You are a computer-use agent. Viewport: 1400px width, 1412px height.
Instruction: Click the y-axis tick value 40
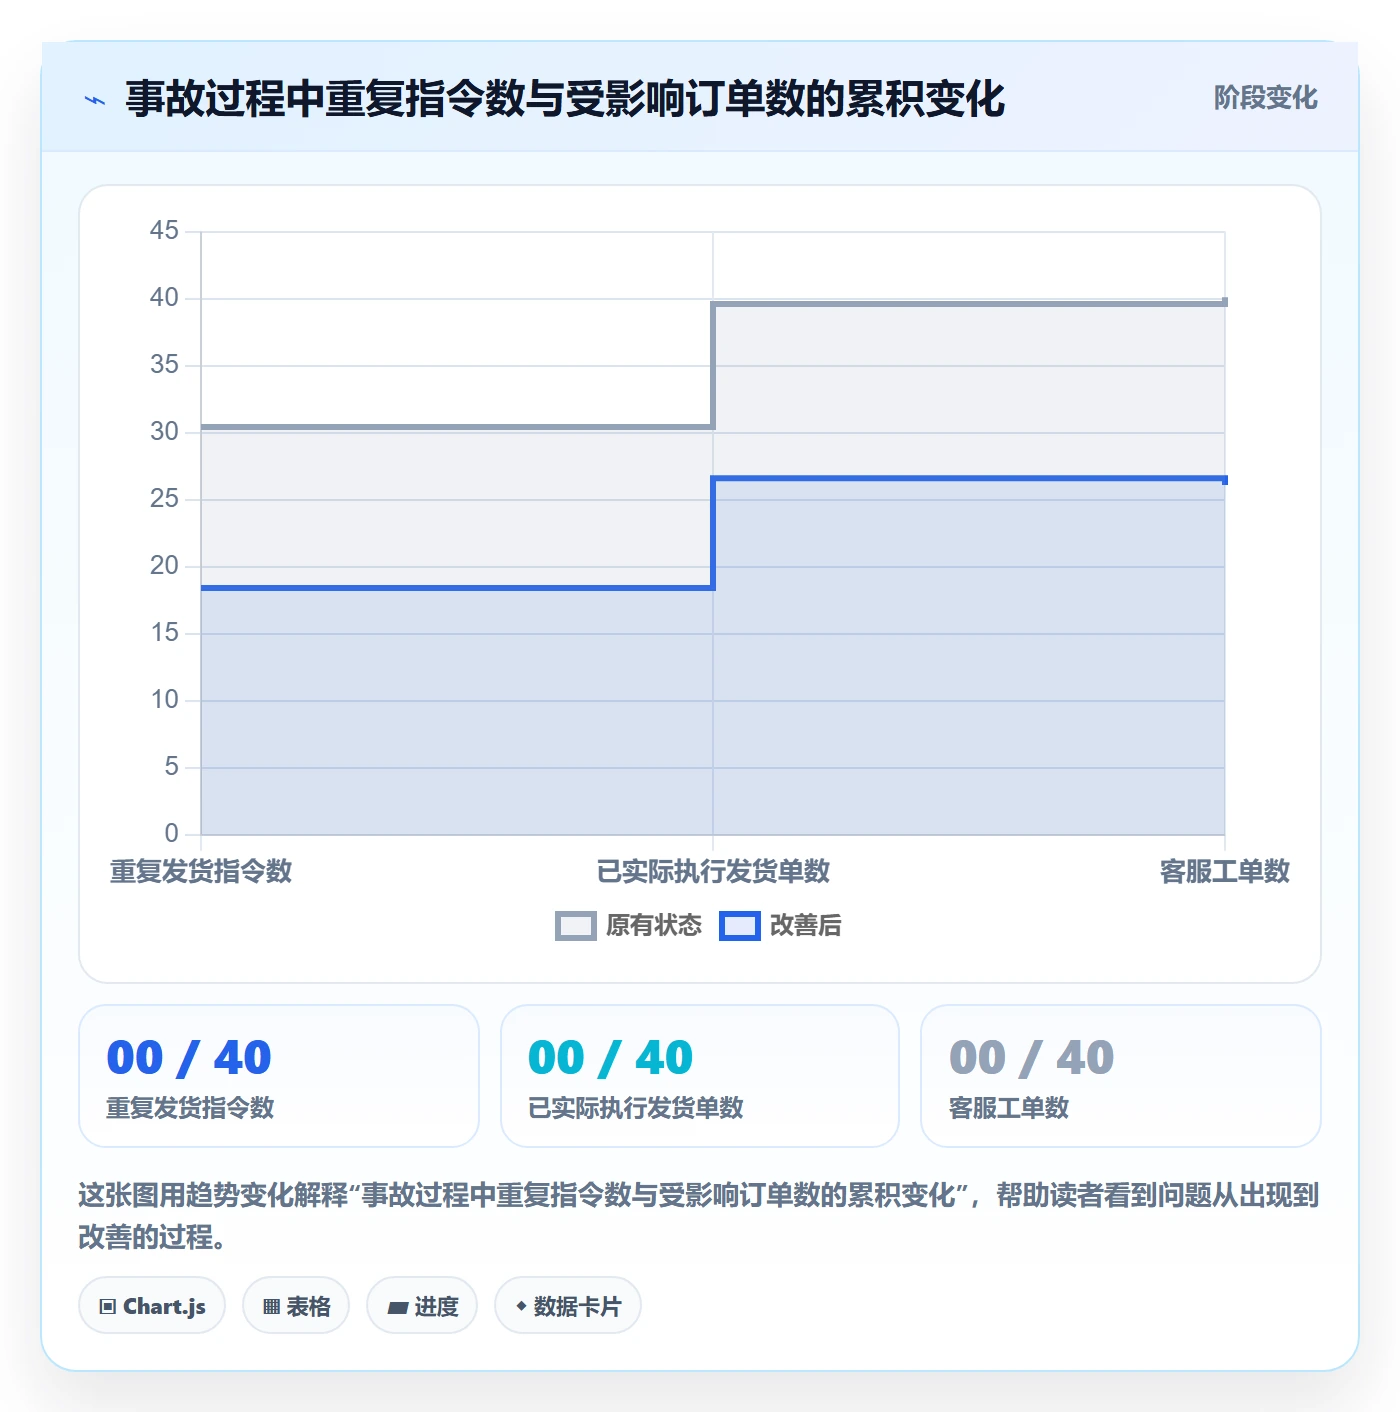click(x=164, y=298)
